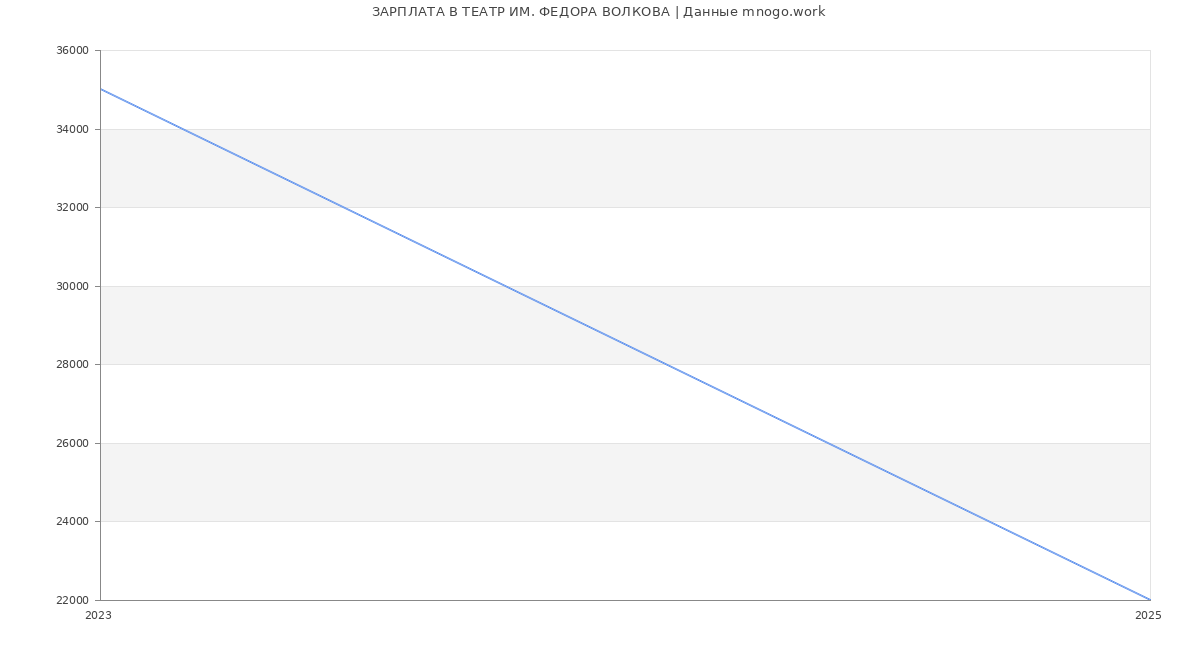
Task: Click the line's starting point at 2023
Action: tap(101, 89)
